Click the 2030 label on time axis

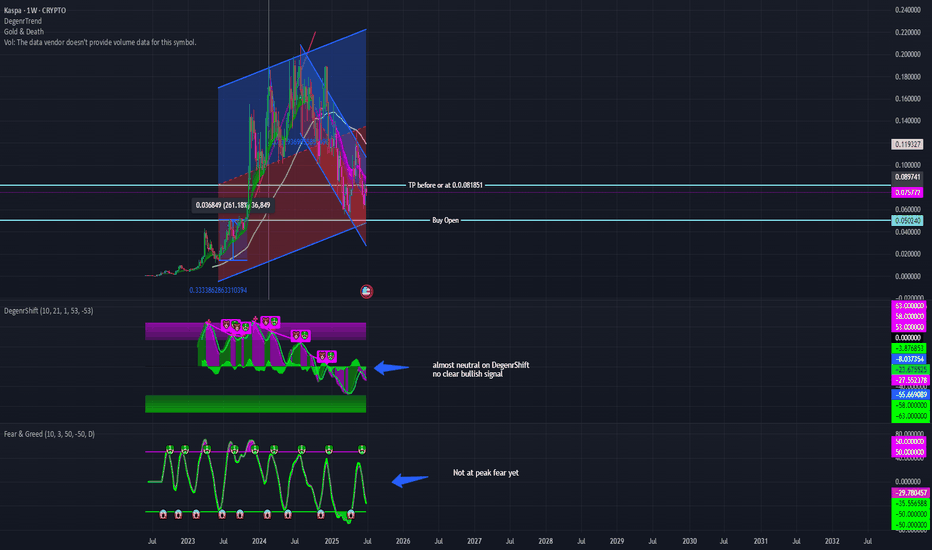689,540
